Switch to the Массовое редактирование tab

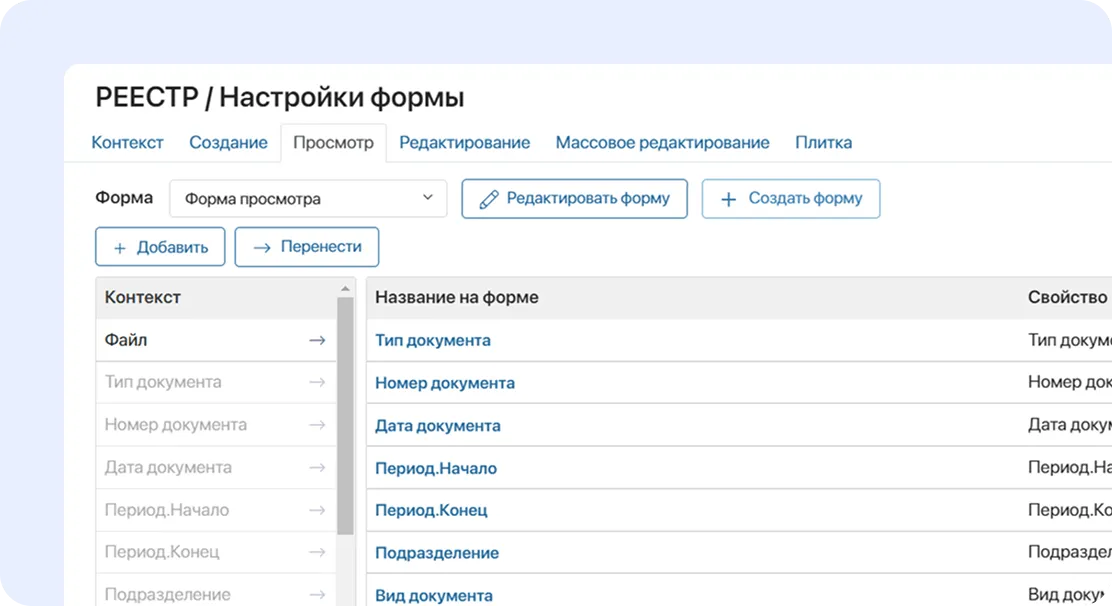point(662,142)
